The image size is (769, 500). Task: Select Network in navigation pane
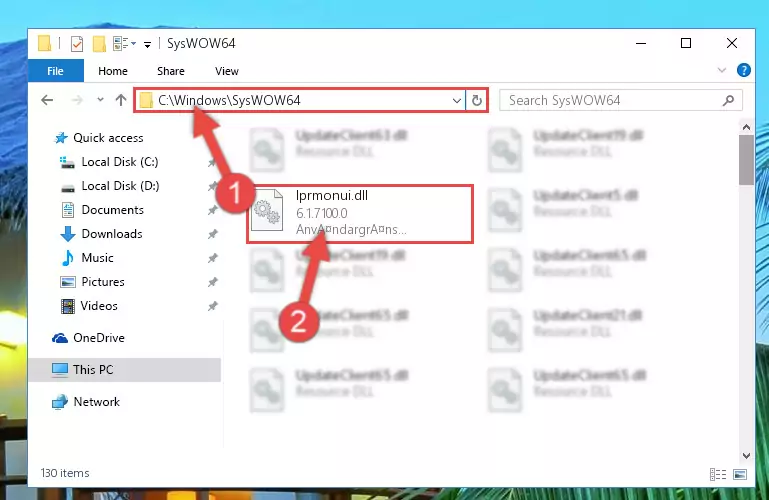(x=97, y=401)
